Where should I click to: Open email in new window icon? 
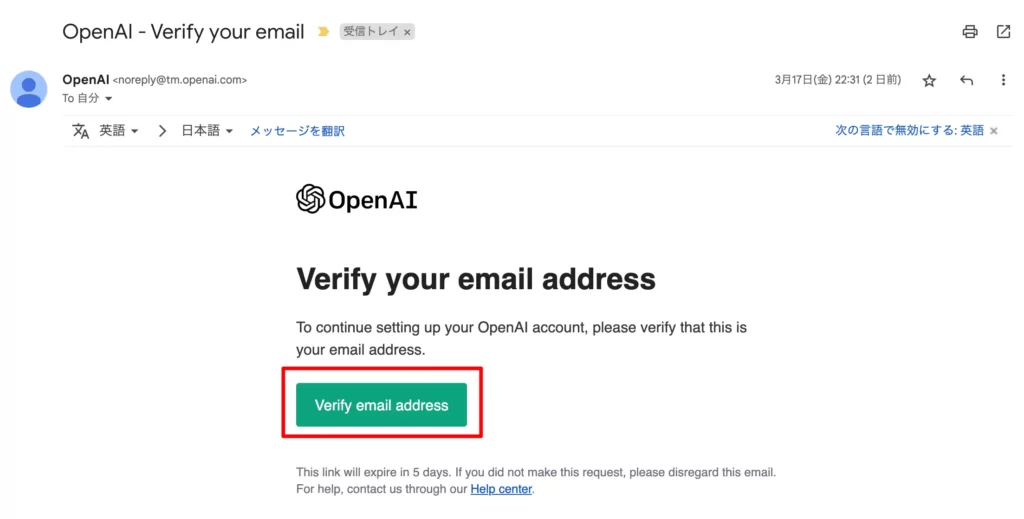click(x=1003, y=31)
